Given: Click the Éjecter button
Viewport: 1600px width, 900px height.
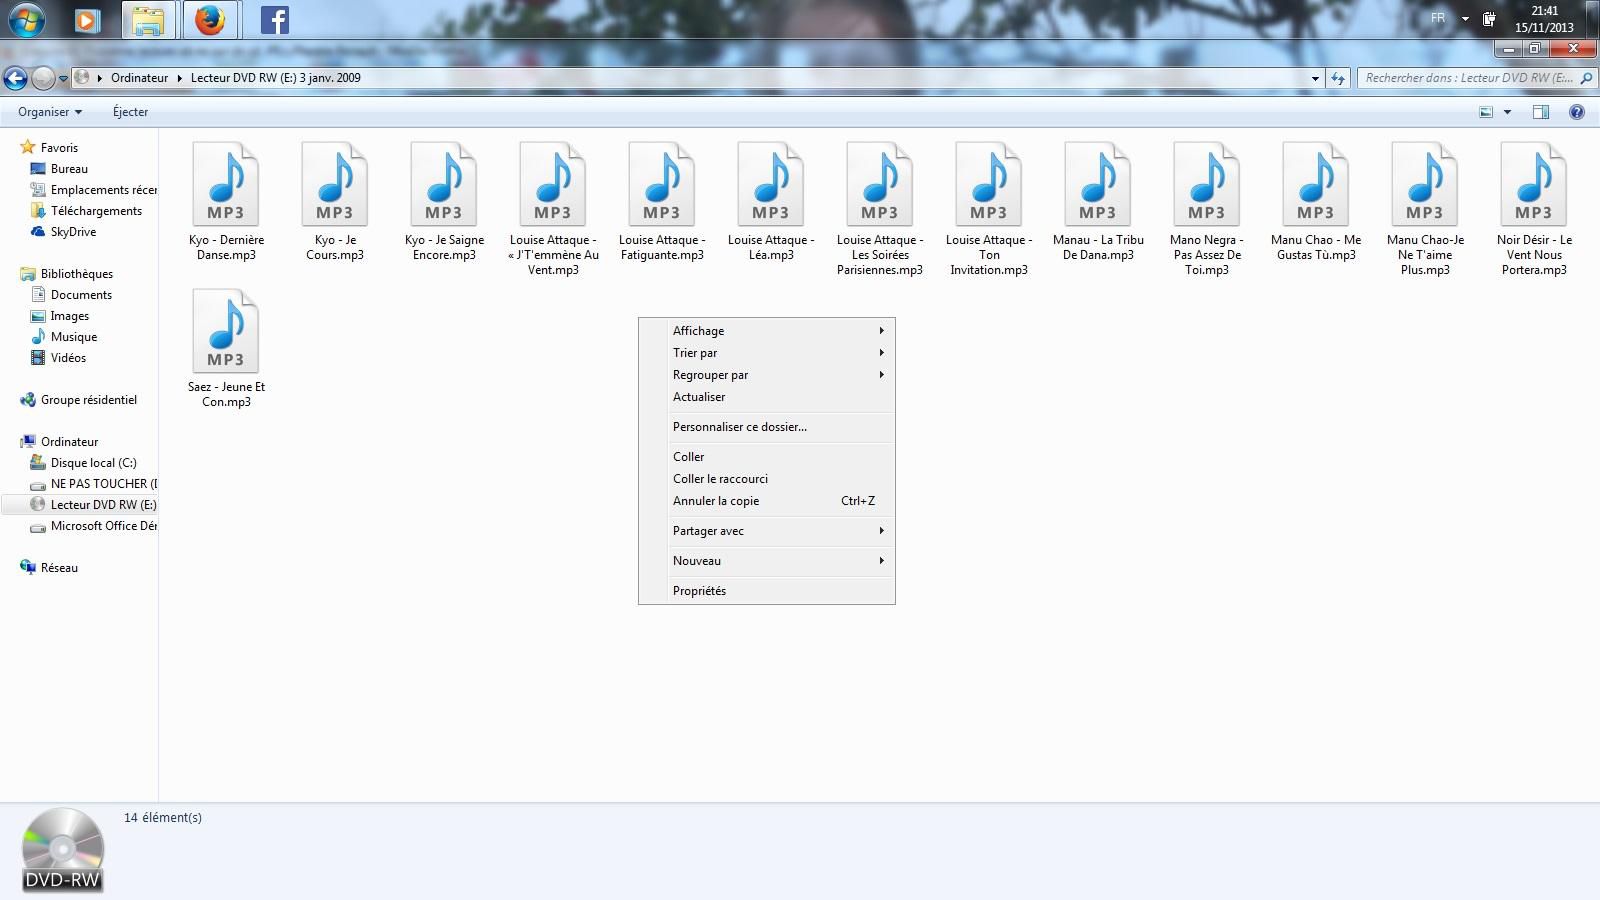Looking at the screenshot, I should point(130,112).
